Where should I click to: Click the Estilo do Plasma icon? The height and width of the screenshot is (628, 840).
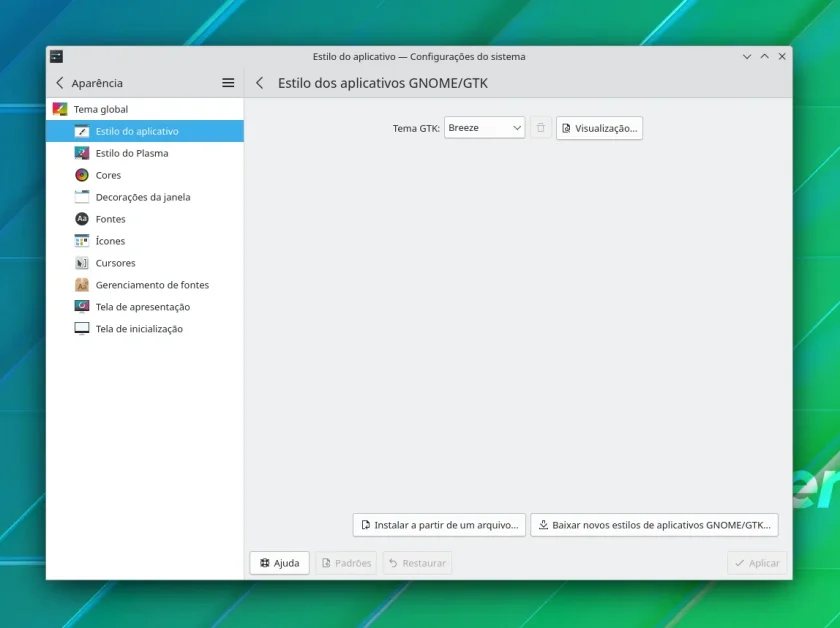(81, 153)
